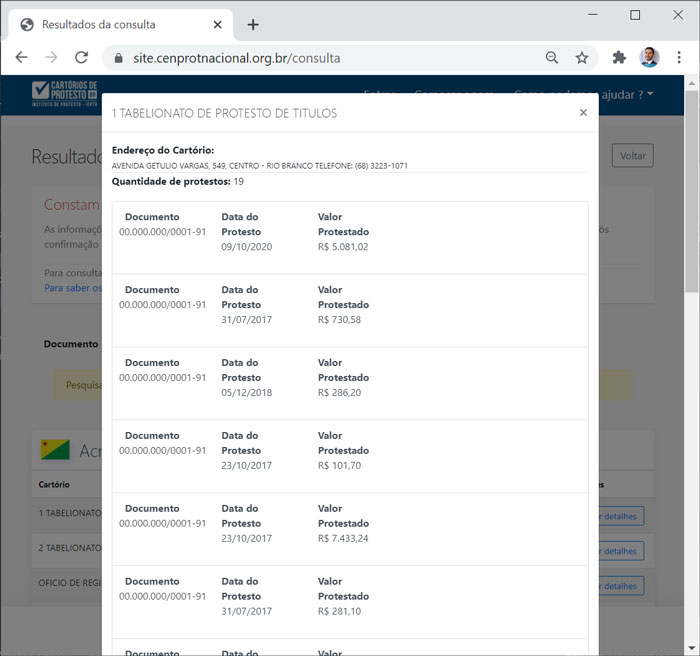Image resolution: width=700 pixels, height=656 pixels.
Task: Open a new browser tab
Action: 253,25
